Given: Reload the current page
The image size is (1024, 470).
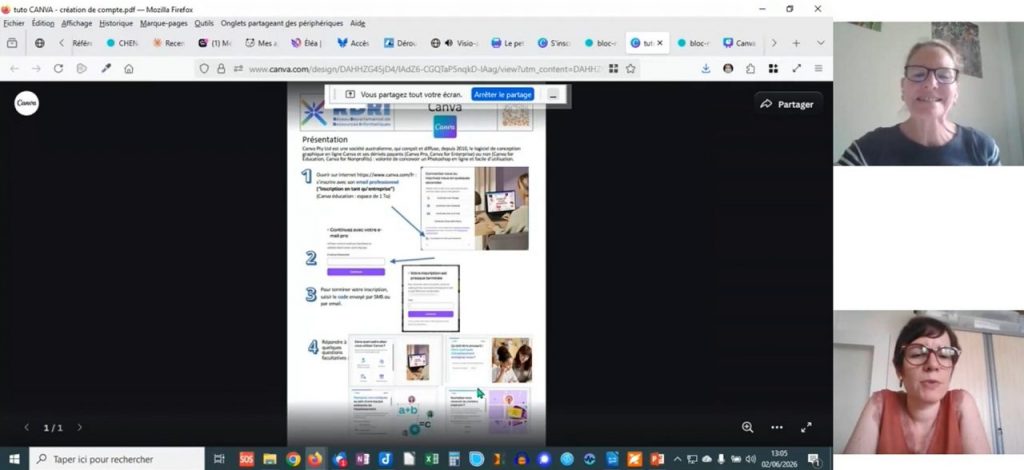Looking at the screenshot, I should (58, 69).
